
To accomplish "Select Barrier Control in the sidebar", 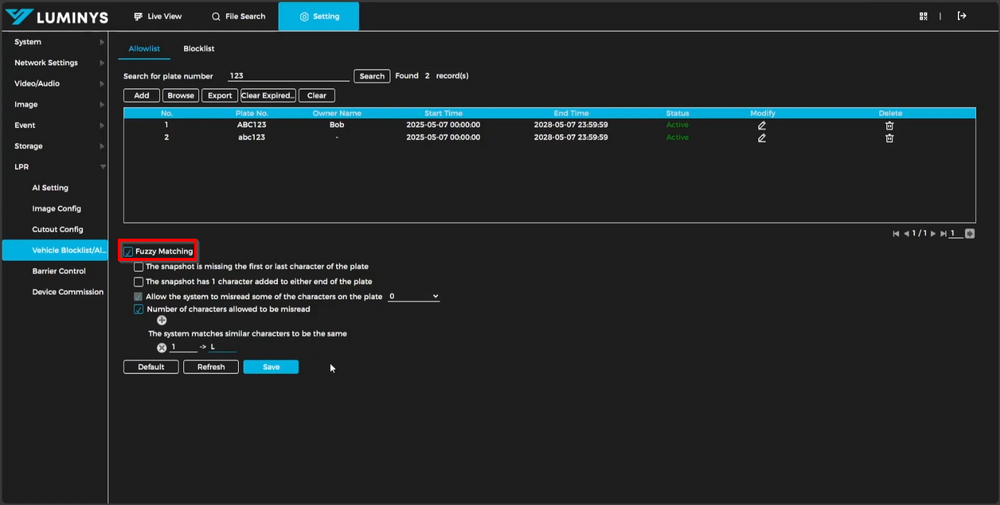I will tap(59, 271).
